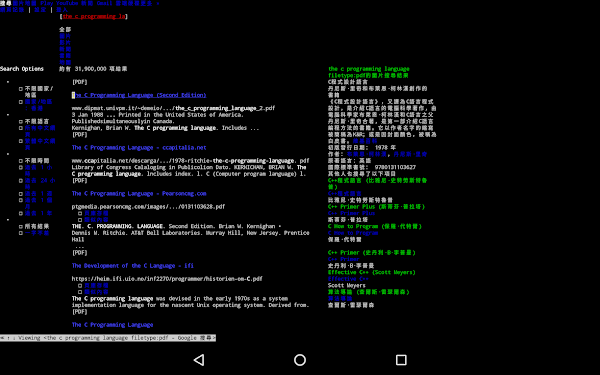Choose the 國家/地區:香港 region filter
The width and height of the screenshot is (600, 375).
click(x=38, y=105)
